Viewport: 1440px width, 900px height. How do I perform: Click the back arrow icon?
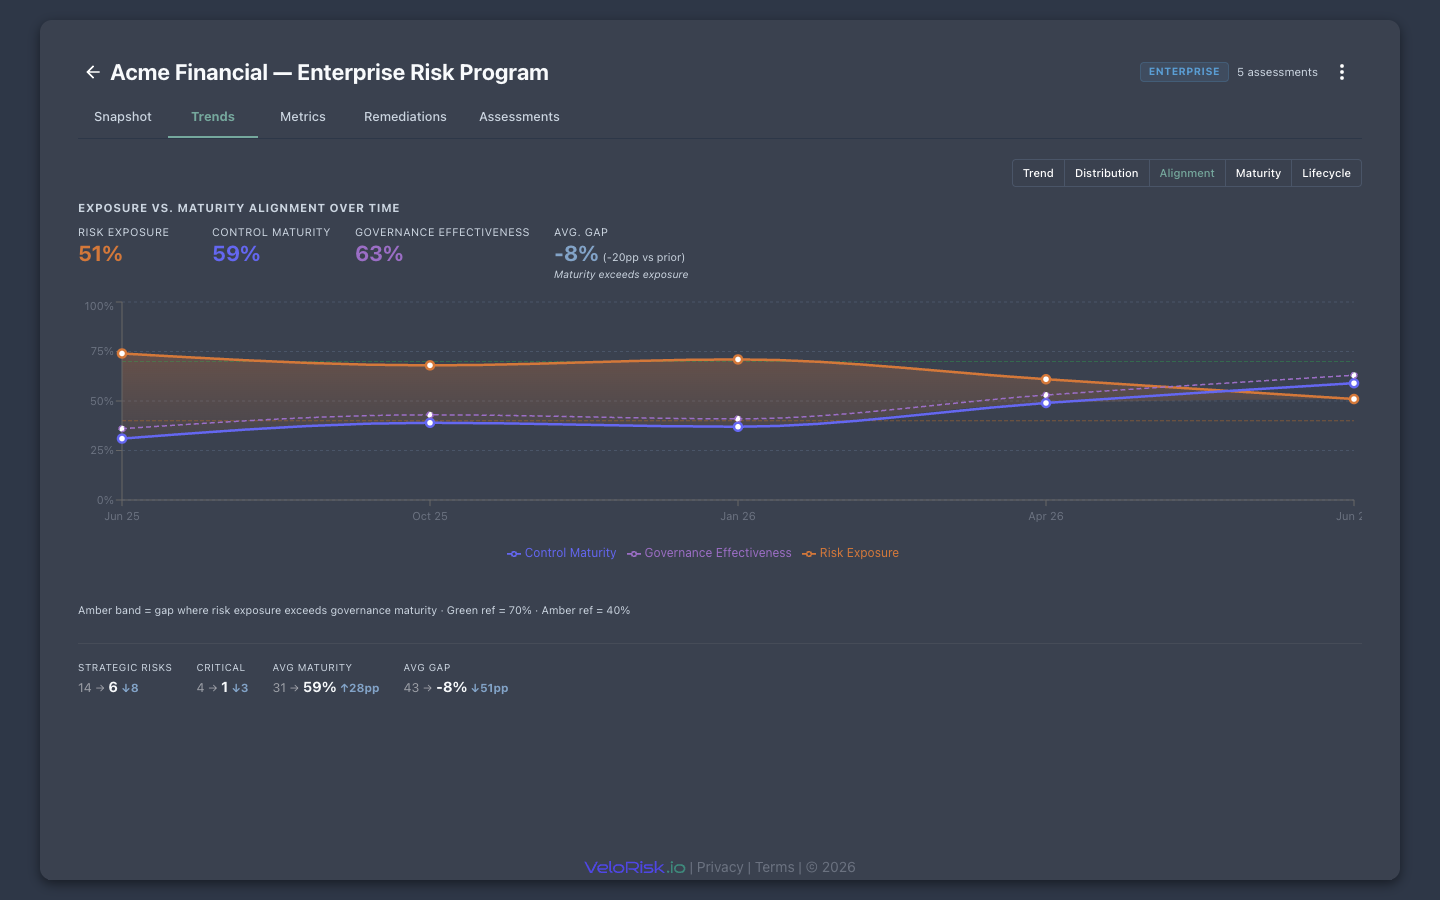pos(93,72)
